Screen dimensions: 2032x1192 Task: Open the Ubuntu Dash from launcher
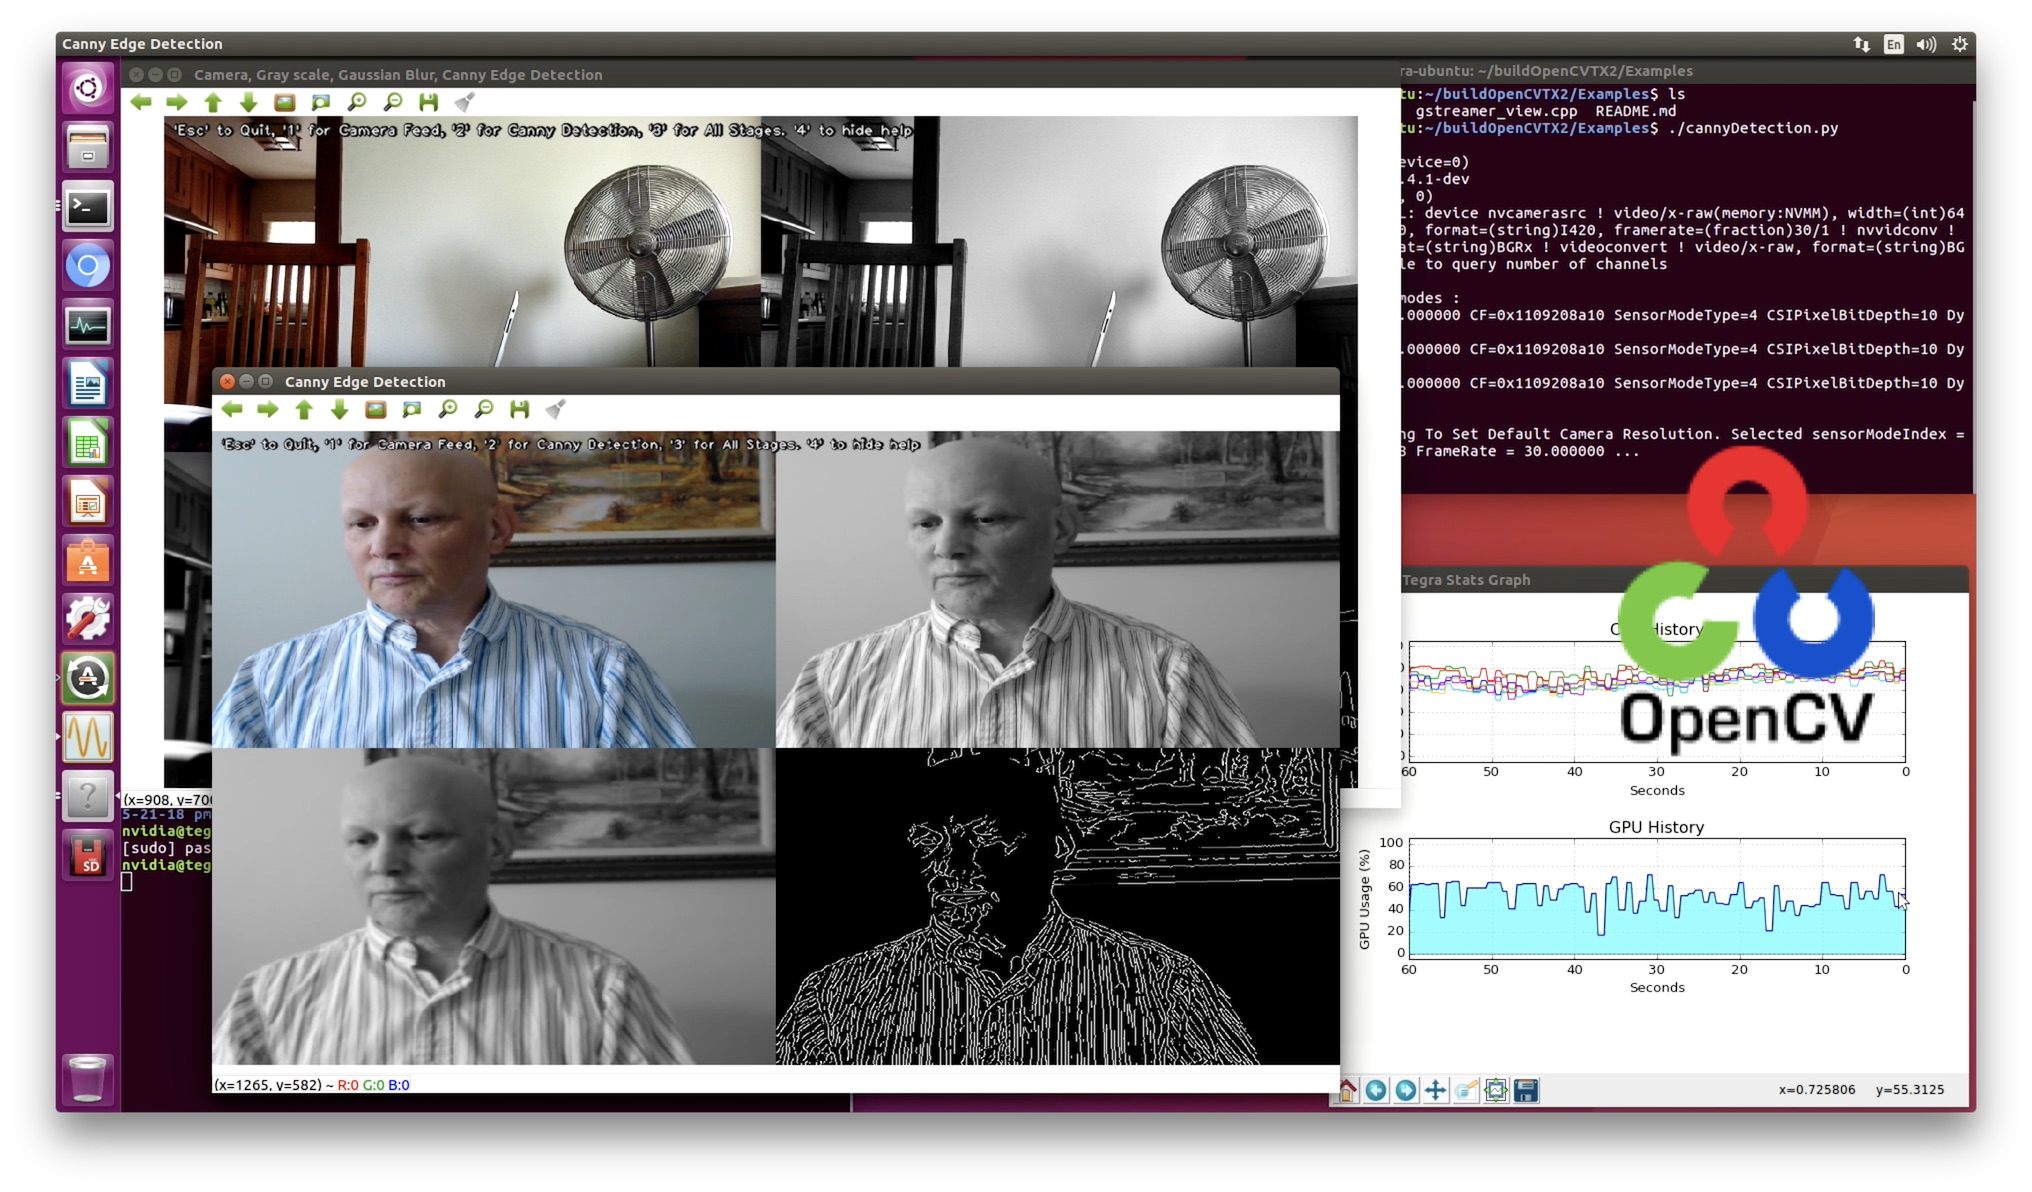88,88
